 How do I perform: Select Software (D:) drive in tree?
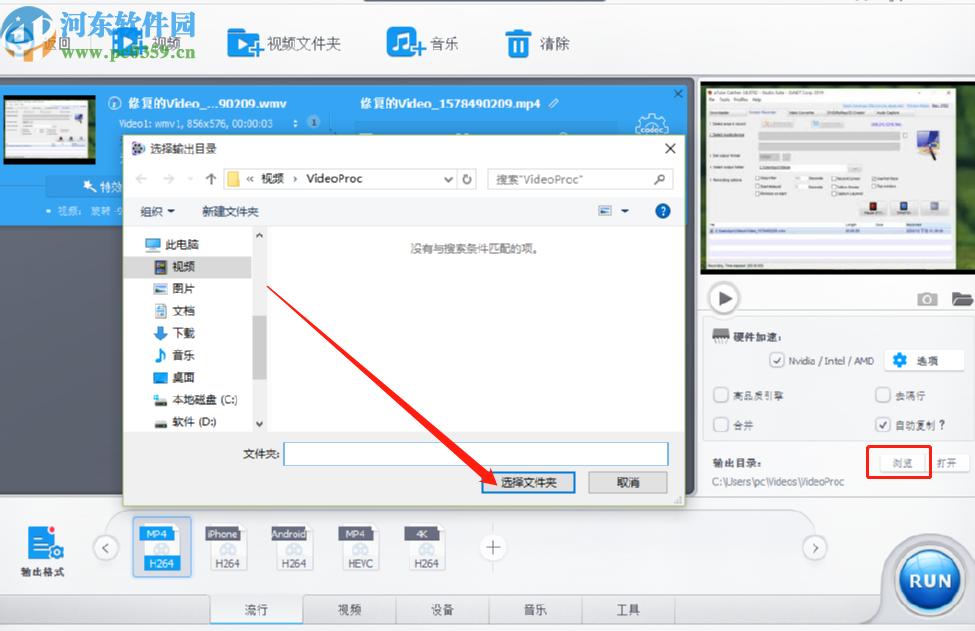(185, 421)
